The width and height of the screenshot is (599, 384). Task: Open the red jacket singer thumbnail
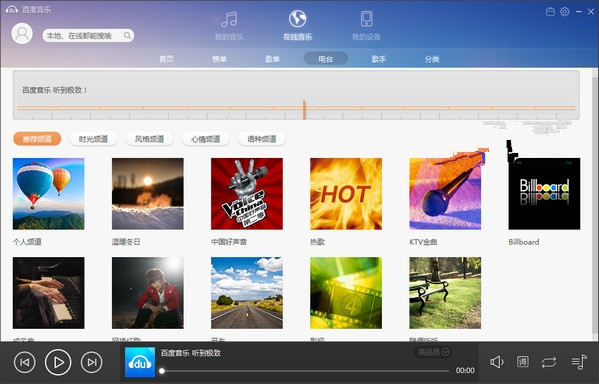point(147,293)
